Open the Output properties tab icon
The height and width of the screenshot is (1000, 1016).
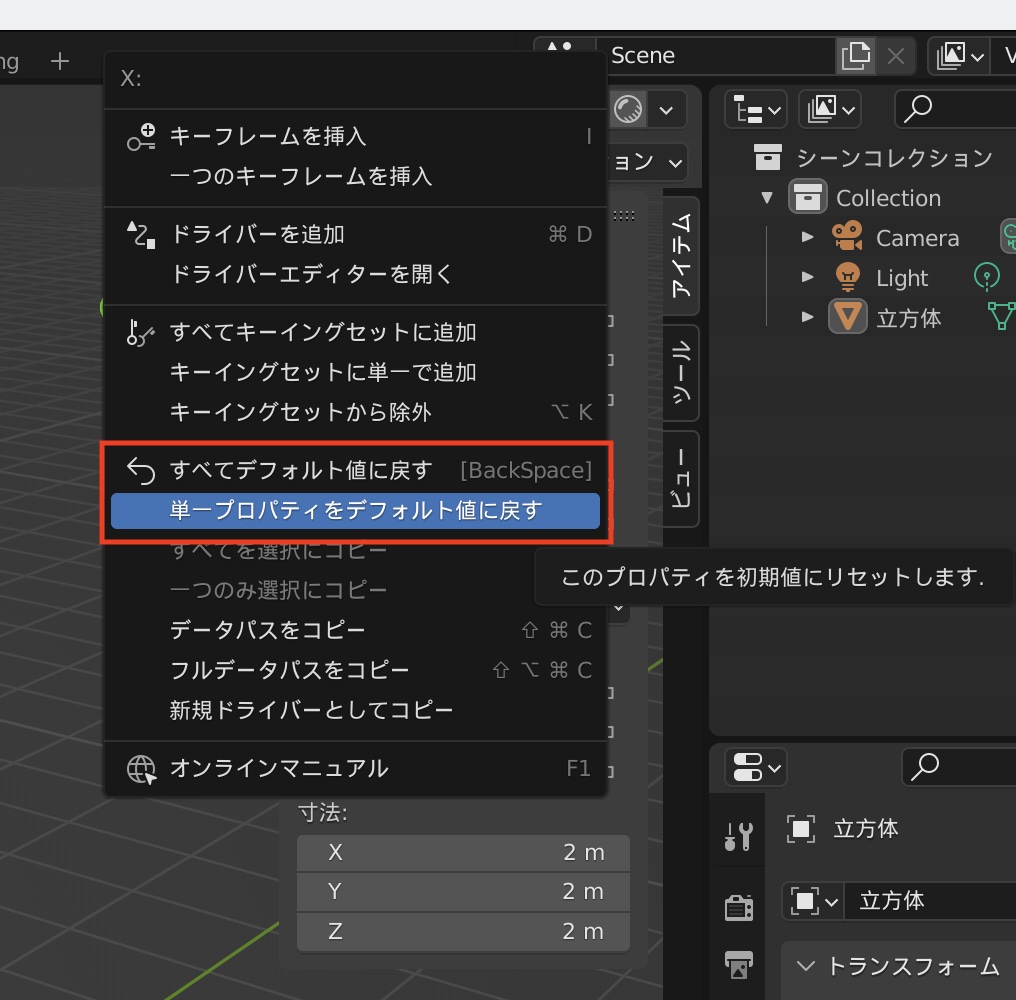point(738,965)
